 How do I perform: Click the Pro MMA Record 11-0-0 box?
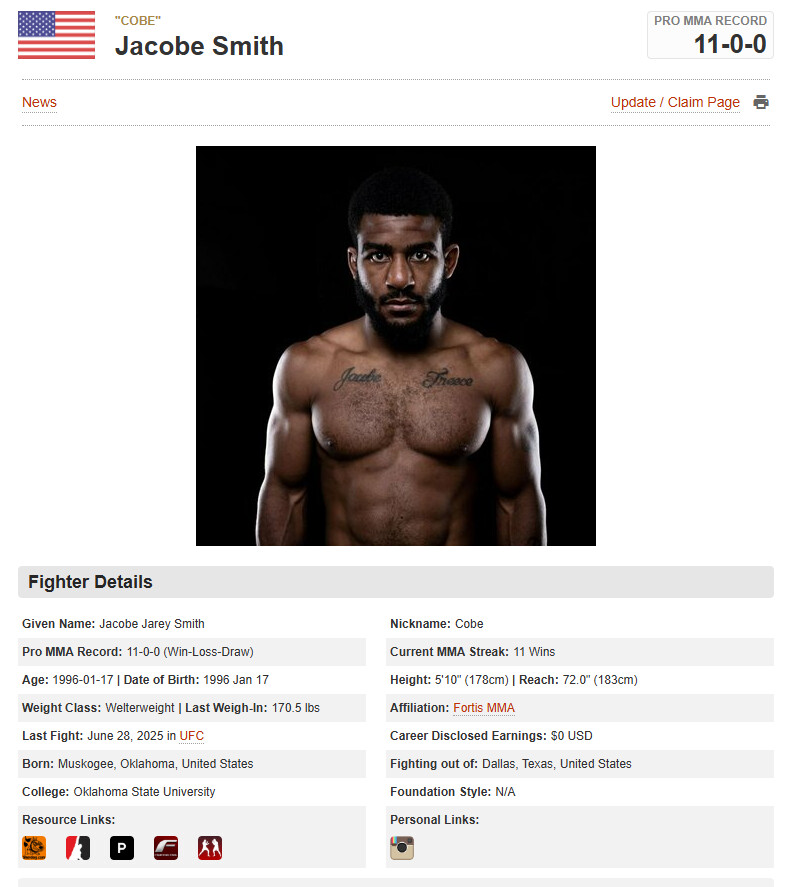tap(710, 35)
